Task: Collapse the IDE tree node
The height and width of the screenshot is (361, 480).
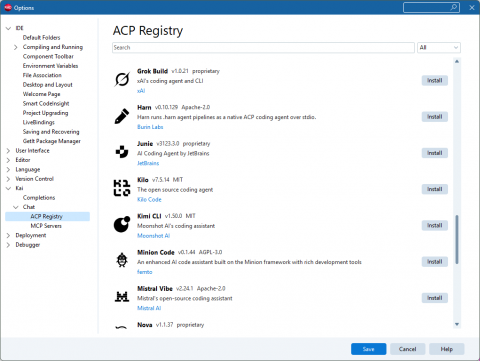Action: coord(8,28)
